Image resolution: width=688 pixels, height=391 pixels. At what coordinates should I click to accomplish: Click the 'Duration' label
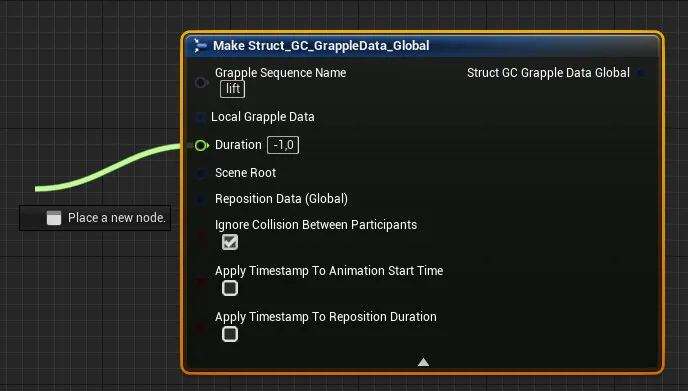tap(238, 145)
